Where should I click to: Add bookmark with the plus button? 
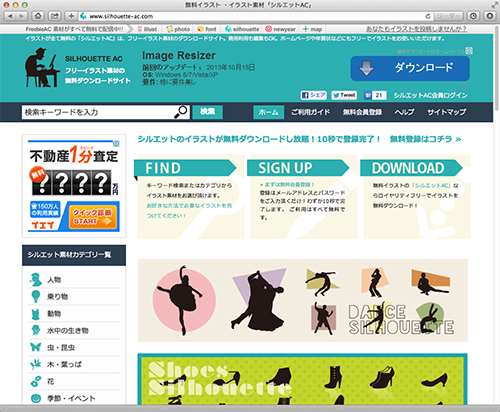[x=71, y=16]
